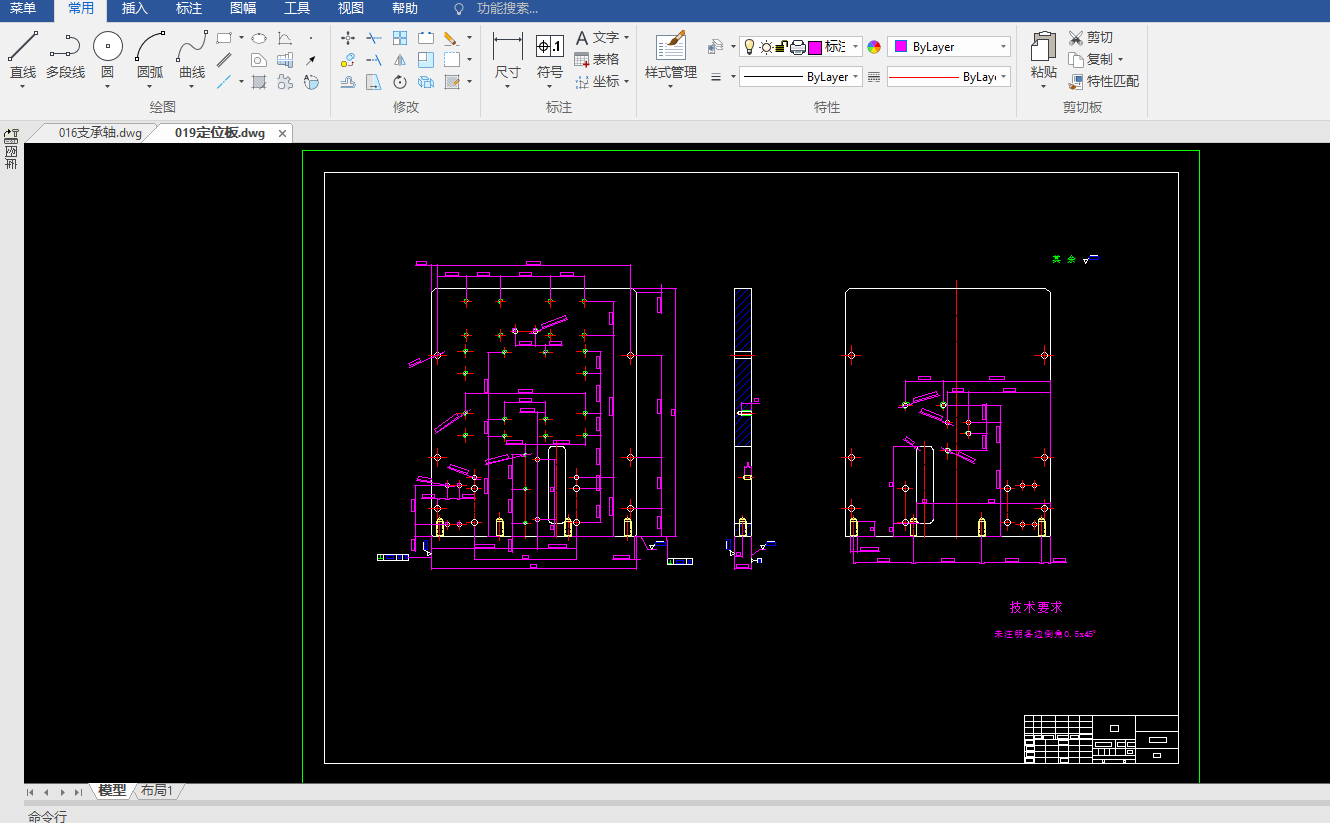Expand the 直线 tool dropdown arrow
Image resolution: width=1330 pixels, height=823 pixels.
pos(23,86)
